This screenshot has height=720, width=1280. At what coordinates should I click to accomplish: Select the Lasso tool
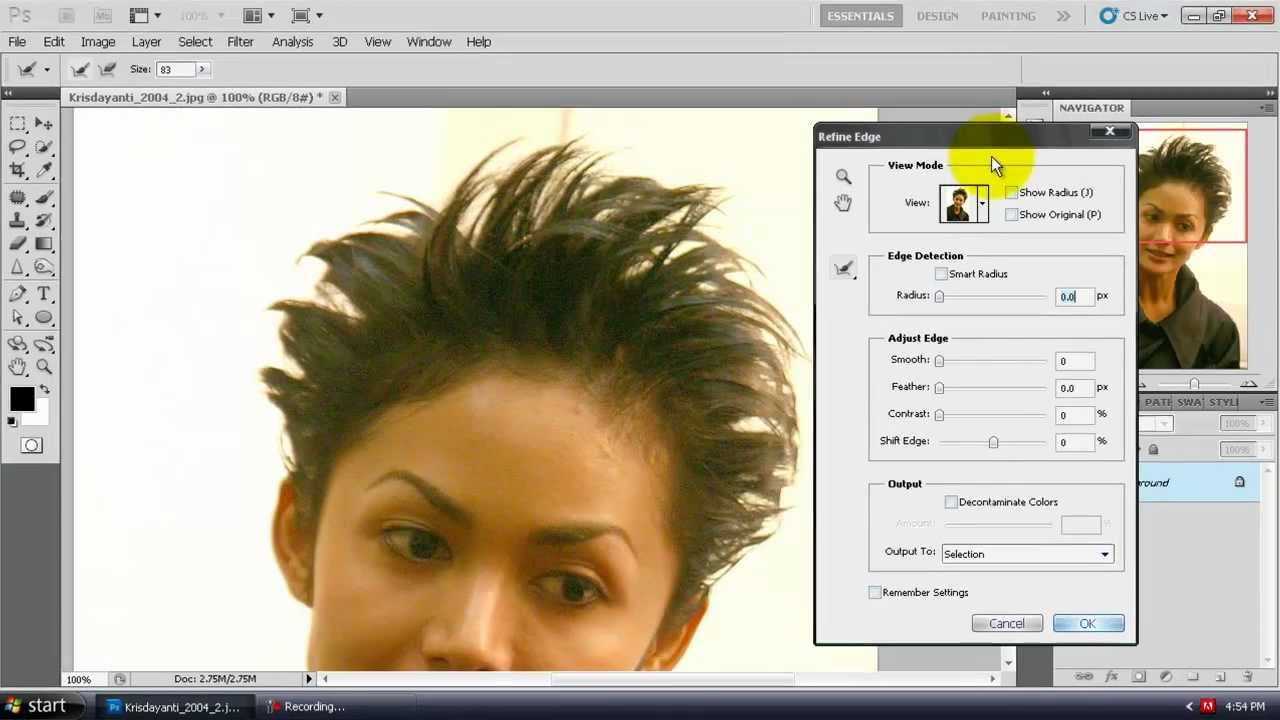coord(18,147)
